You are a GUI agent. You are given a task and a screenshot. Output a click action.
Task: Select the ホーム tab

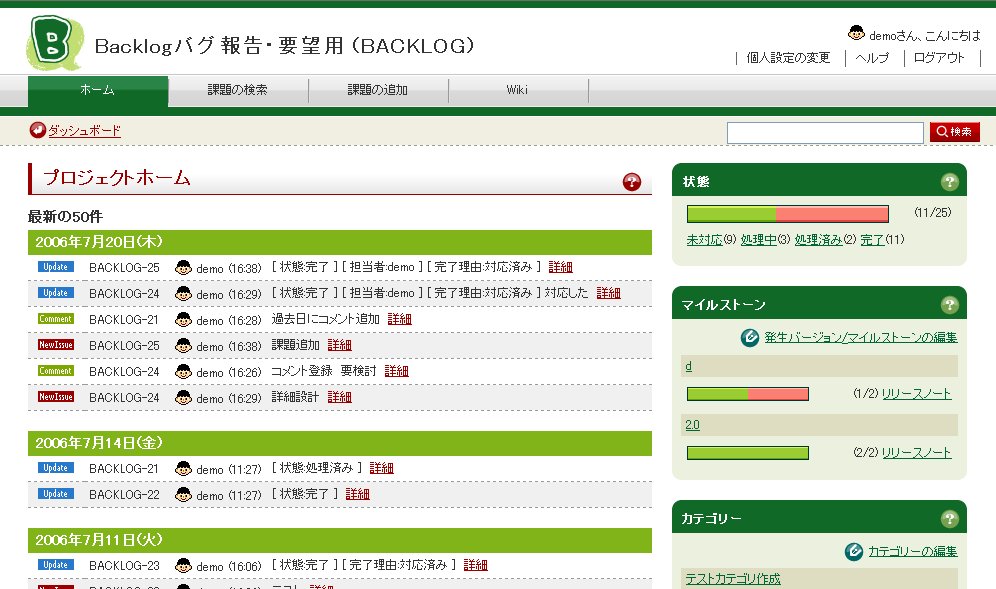pyautogui.click(x=98, y=91)
